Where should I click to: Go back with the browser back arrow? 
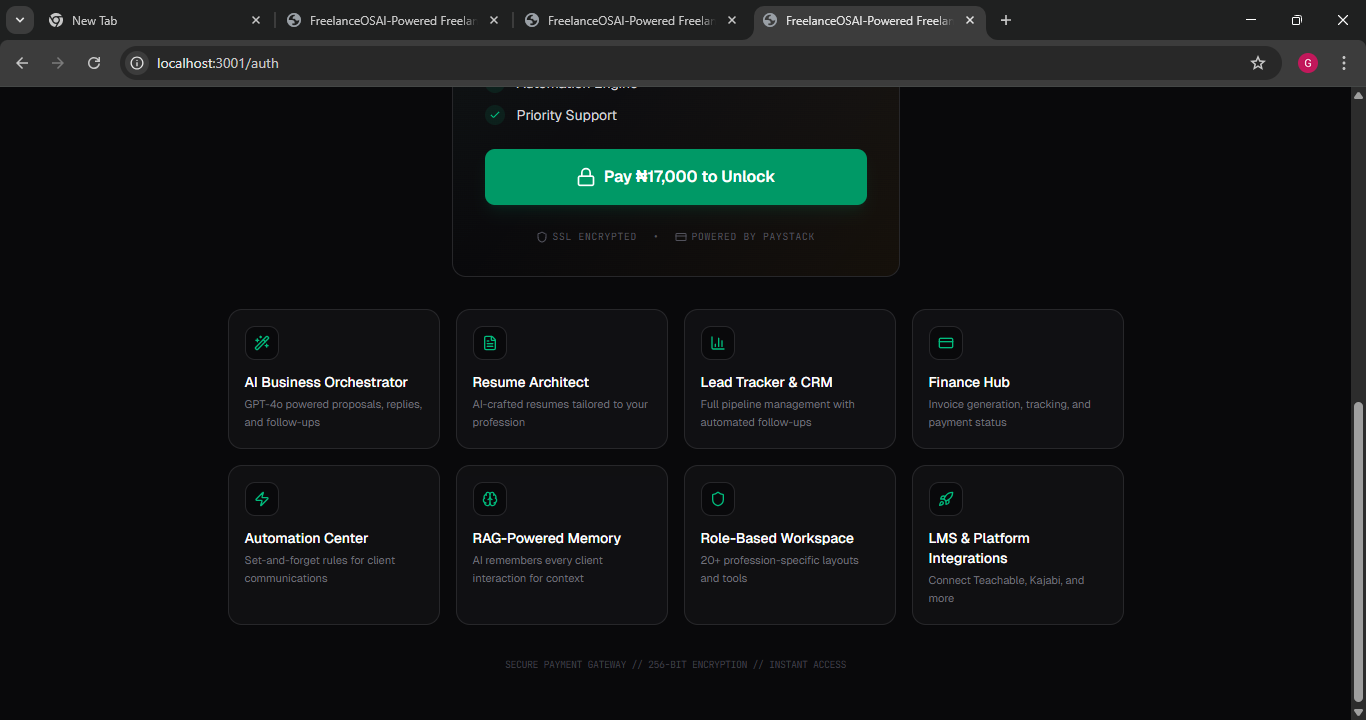(22, 63)
